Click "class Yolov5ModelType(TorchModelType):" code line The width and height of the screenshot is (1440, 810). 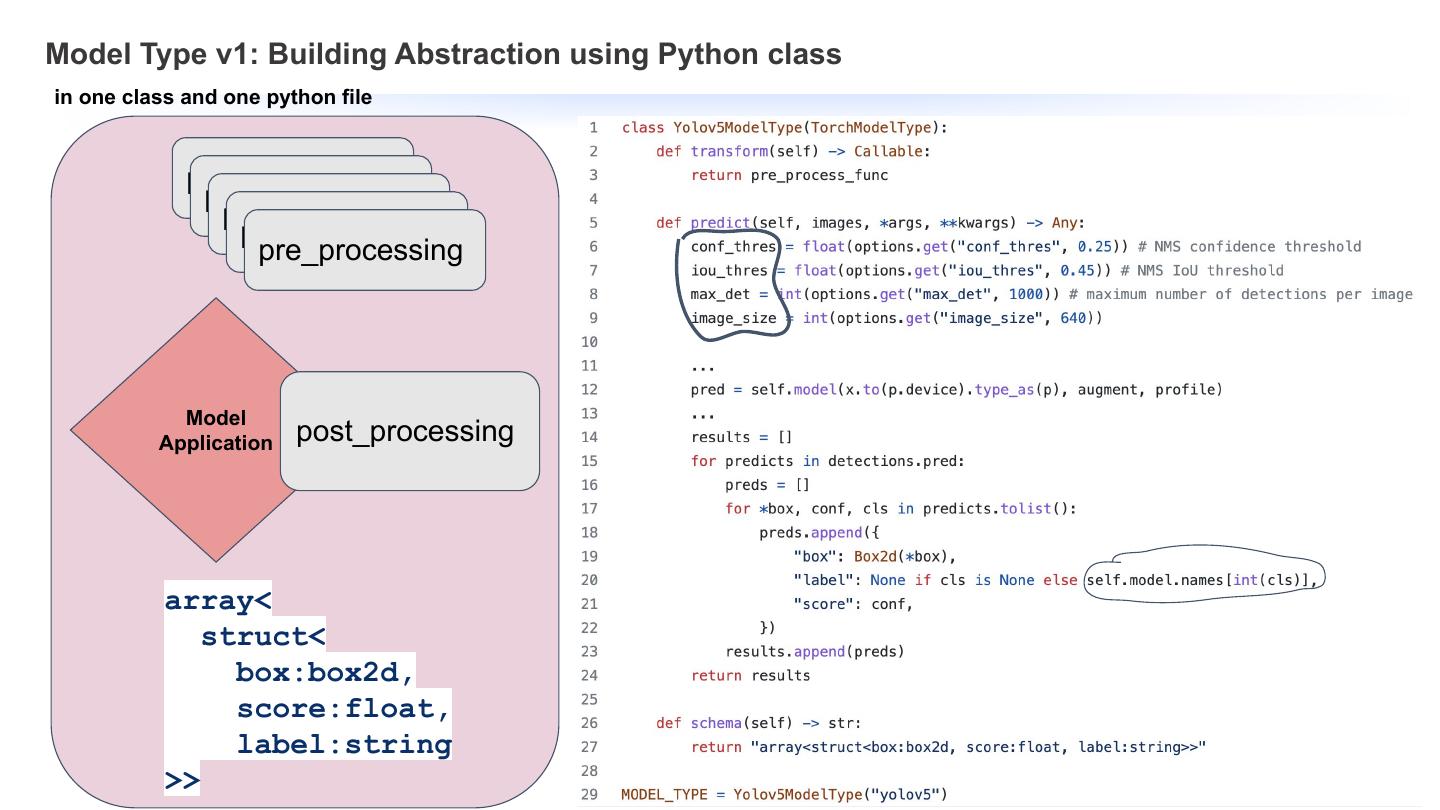coord(785,128)
